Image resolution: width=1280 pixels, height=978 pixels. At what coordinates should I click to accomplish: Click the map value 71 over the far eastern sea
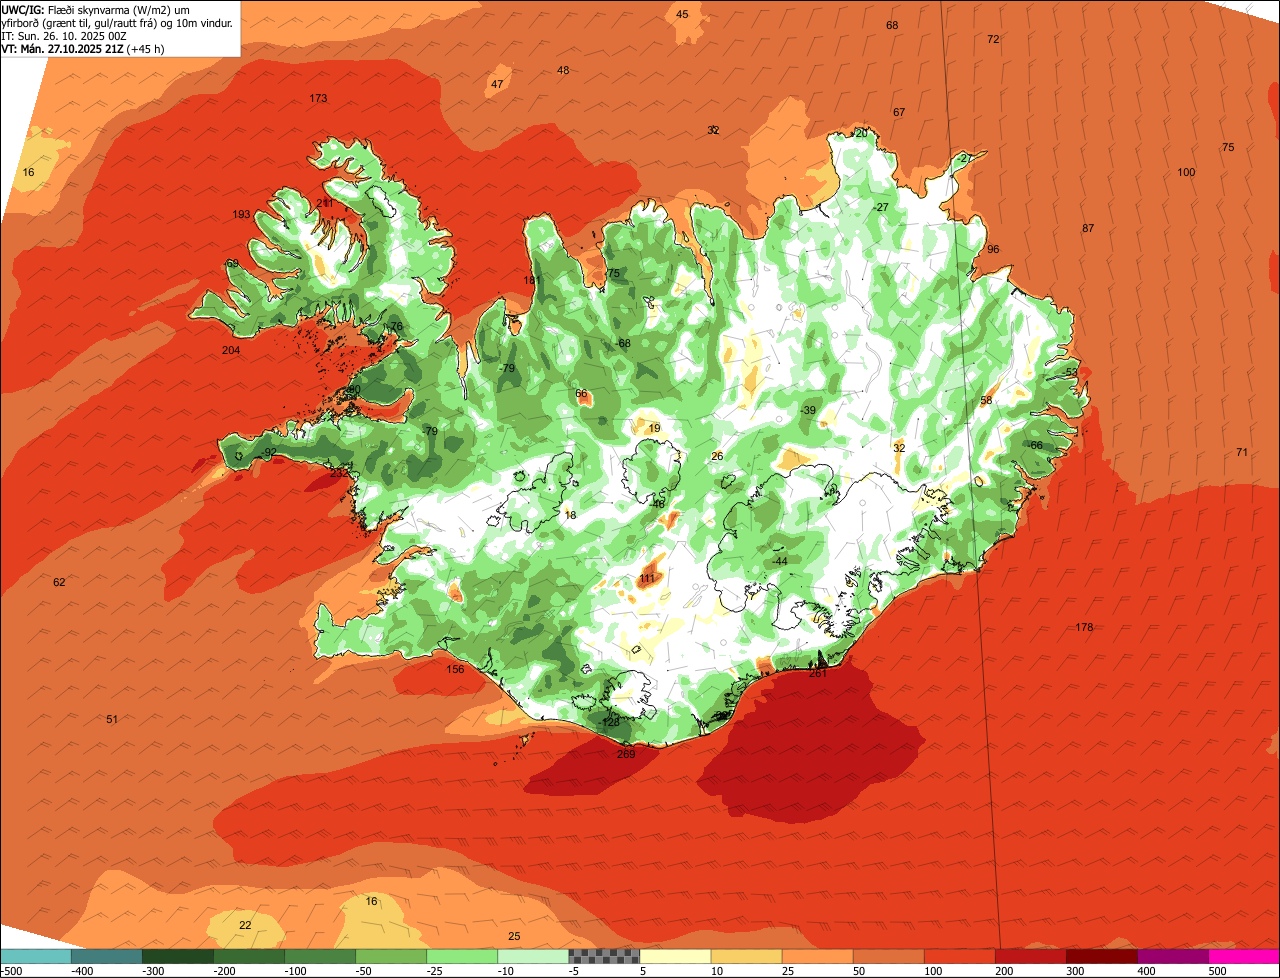coord(1242,452)
